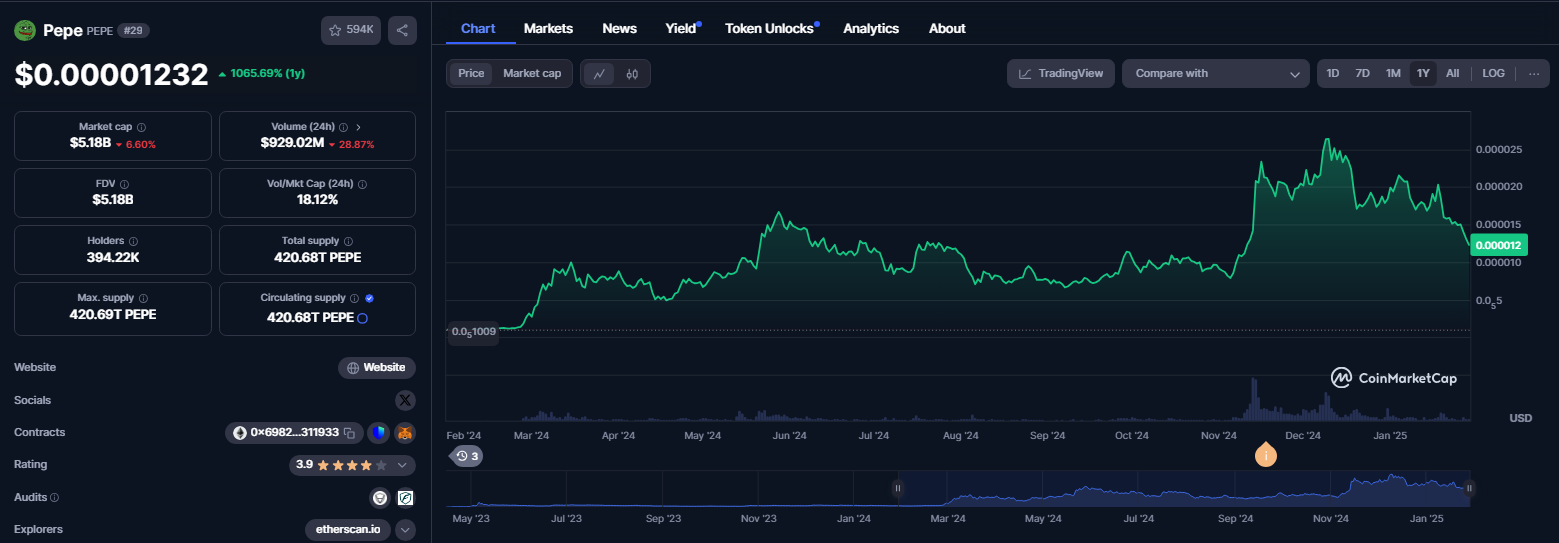Click the USD currency label
The height and width of the screenshot is (543, 1559).
(1520, 418)
